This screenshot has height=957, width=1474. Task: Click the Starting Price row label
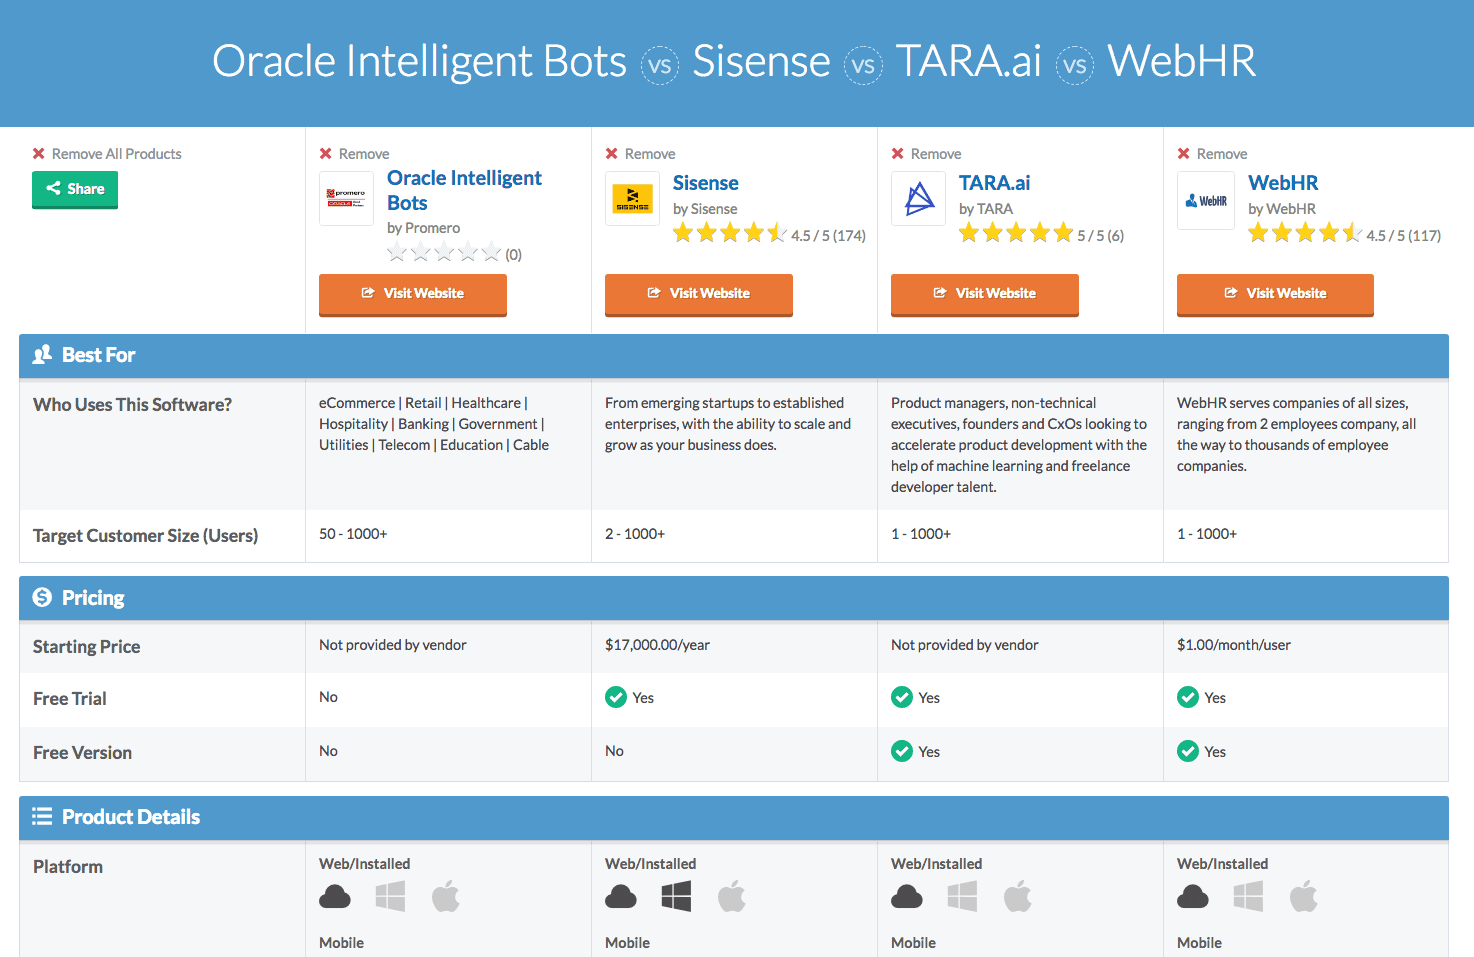86,647
